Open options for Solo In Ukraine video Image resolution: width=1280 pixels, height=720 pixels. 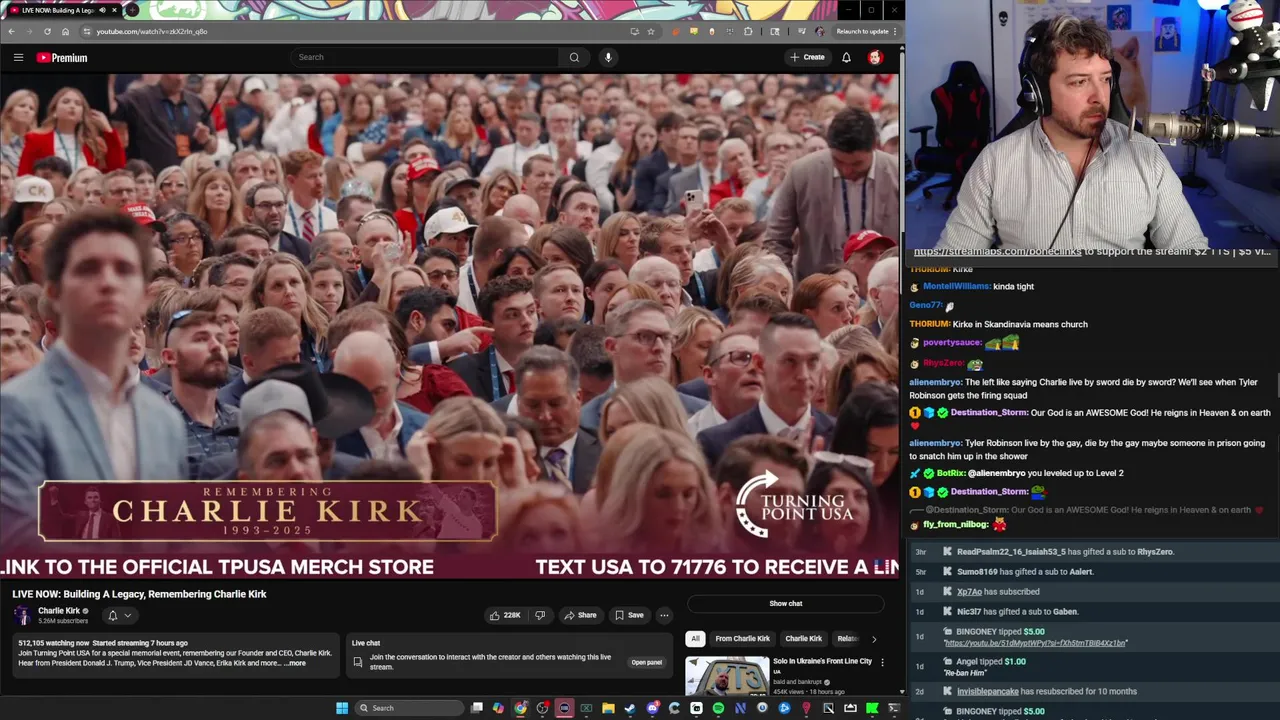pyautogui.click(x=882, y=662)
